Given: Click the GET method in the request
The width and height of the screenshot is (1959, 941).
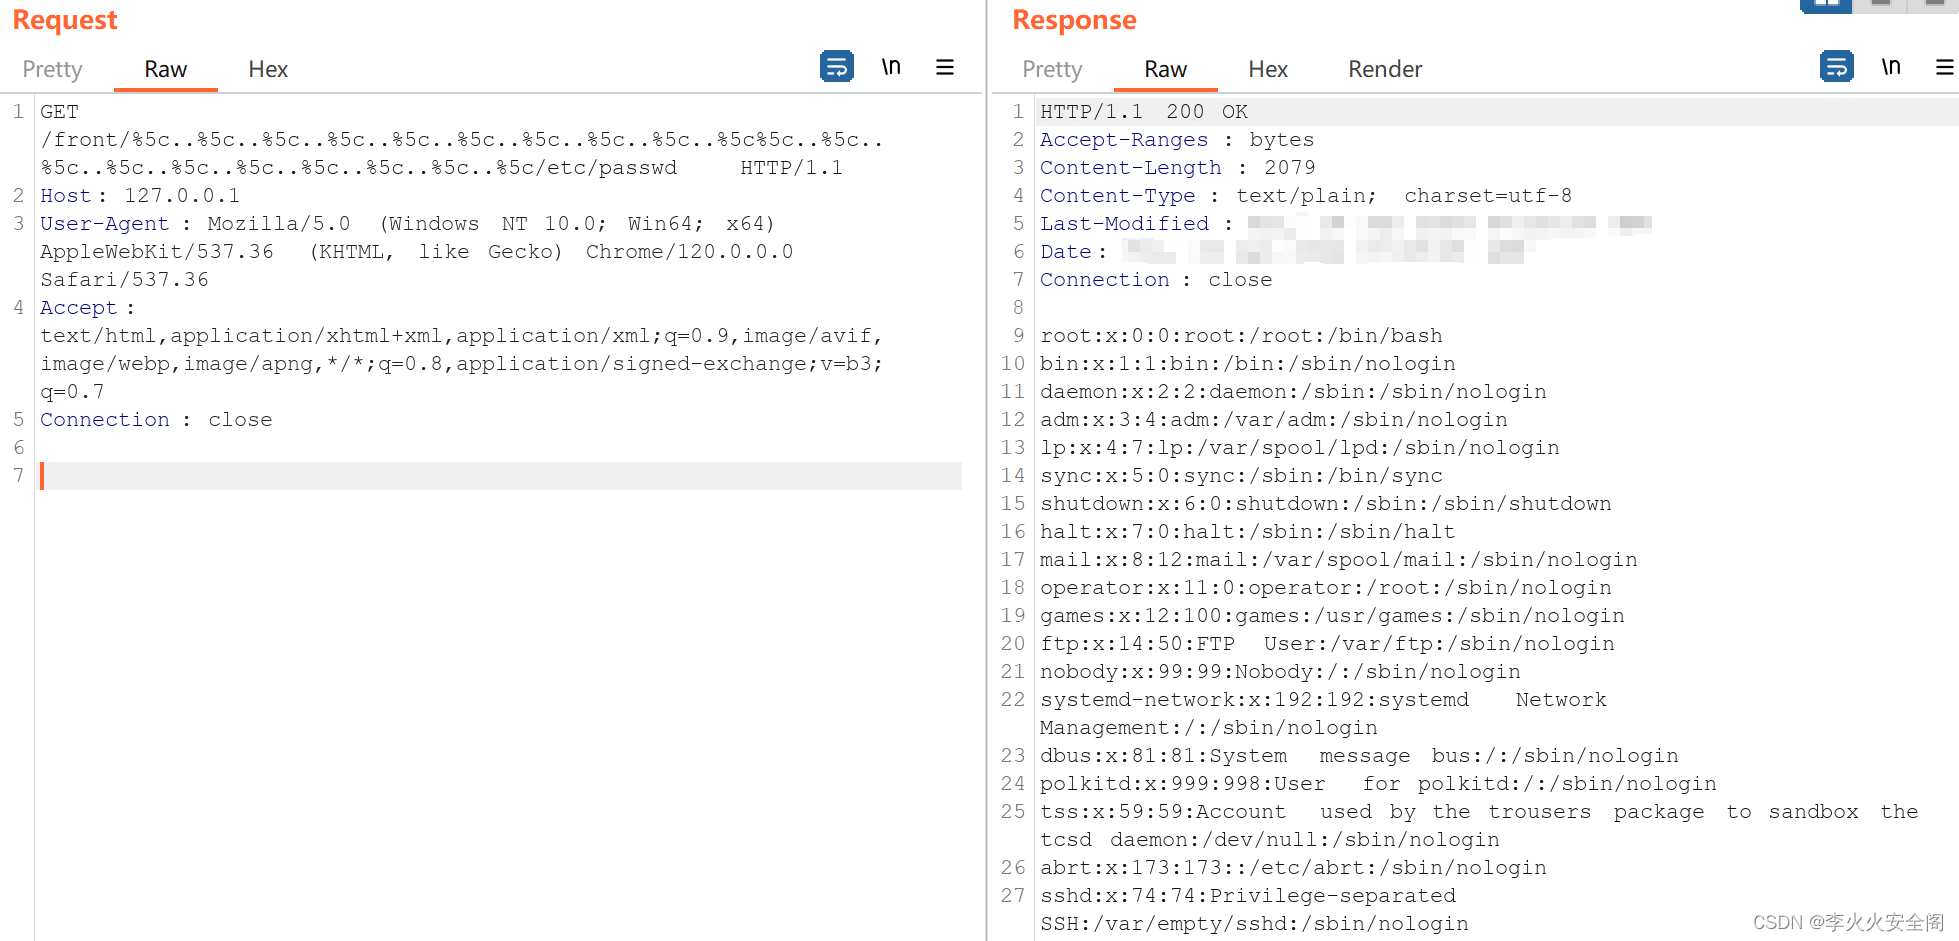Looking at the screenshot, I should click(59, 112).
